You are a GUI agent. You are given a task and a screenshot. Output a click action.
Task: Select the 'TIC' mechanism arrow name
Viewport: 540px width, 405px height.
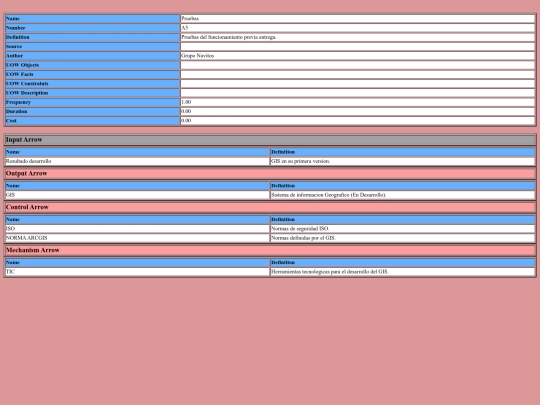(x=10, y=272)
